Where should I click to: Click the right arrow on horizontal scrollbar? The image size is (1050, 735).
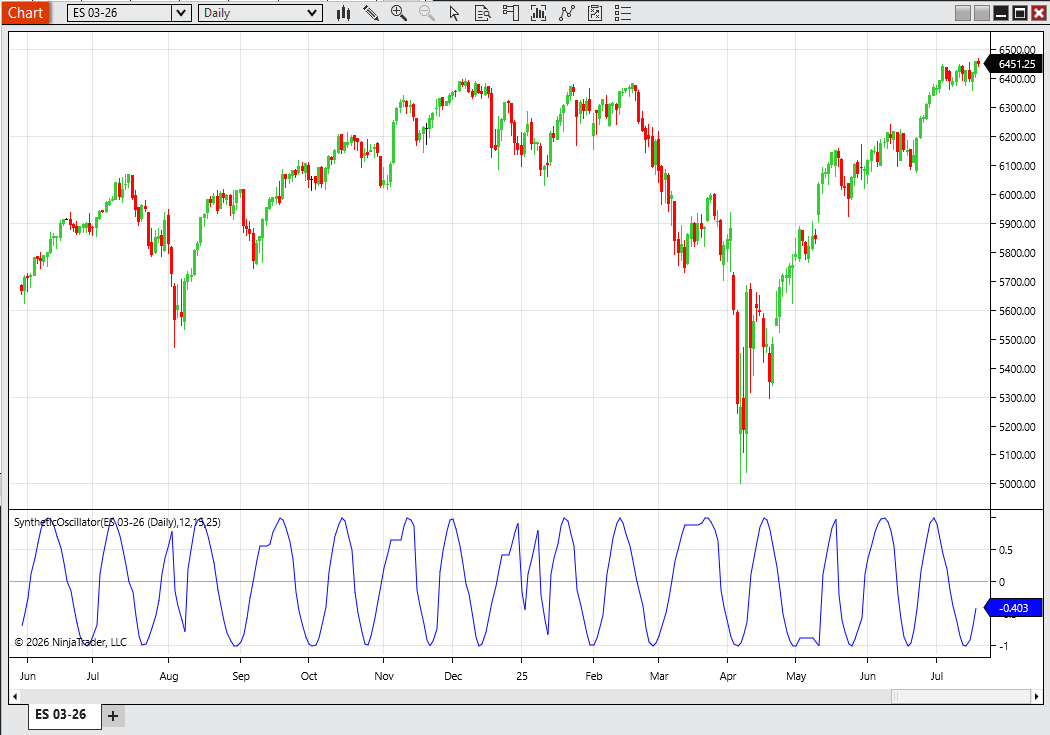1035,696
